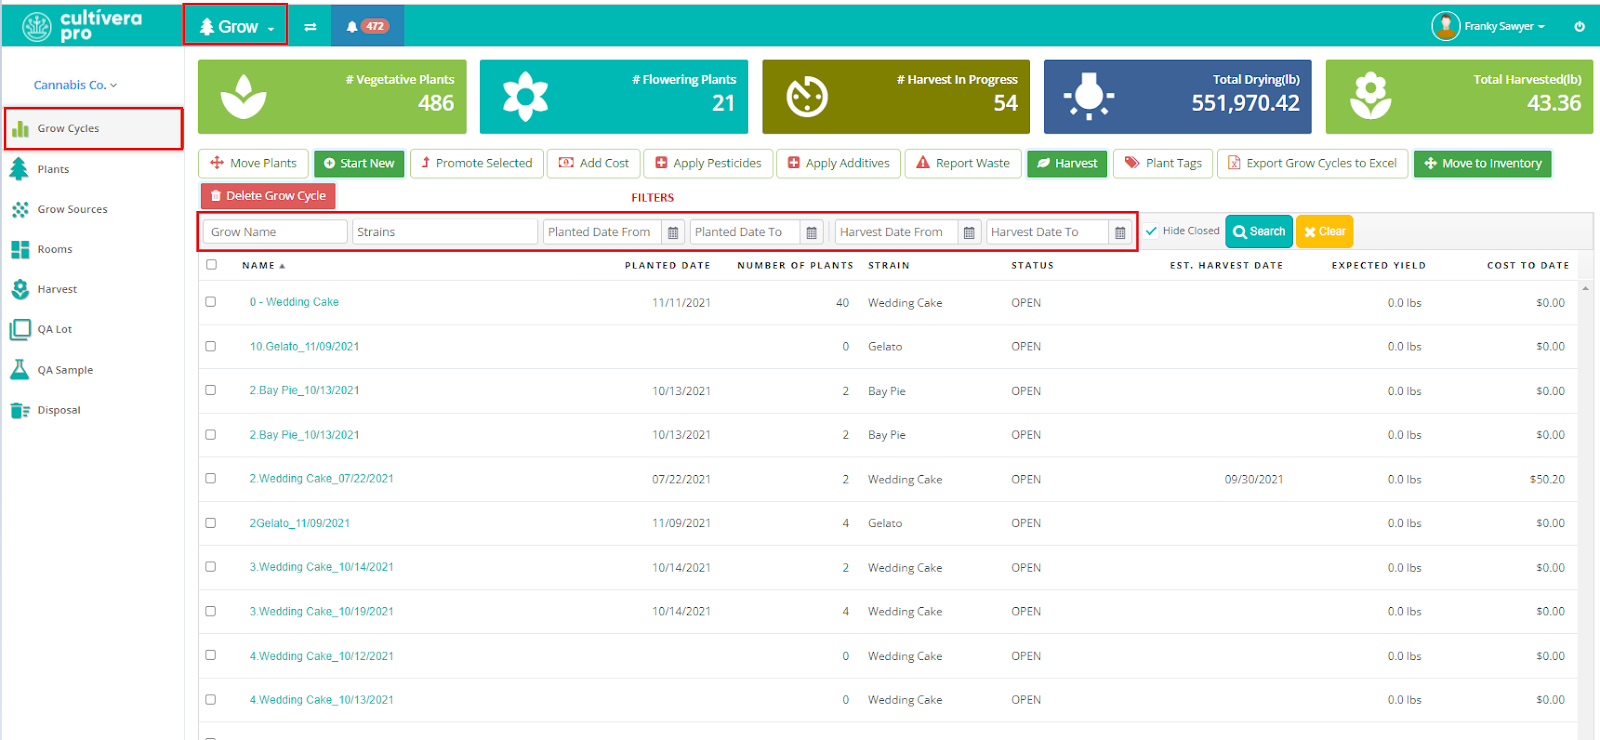Click the Vegetative Plants leaf icon
Viewport: 1600px width, 740px height.
(243, 97)
